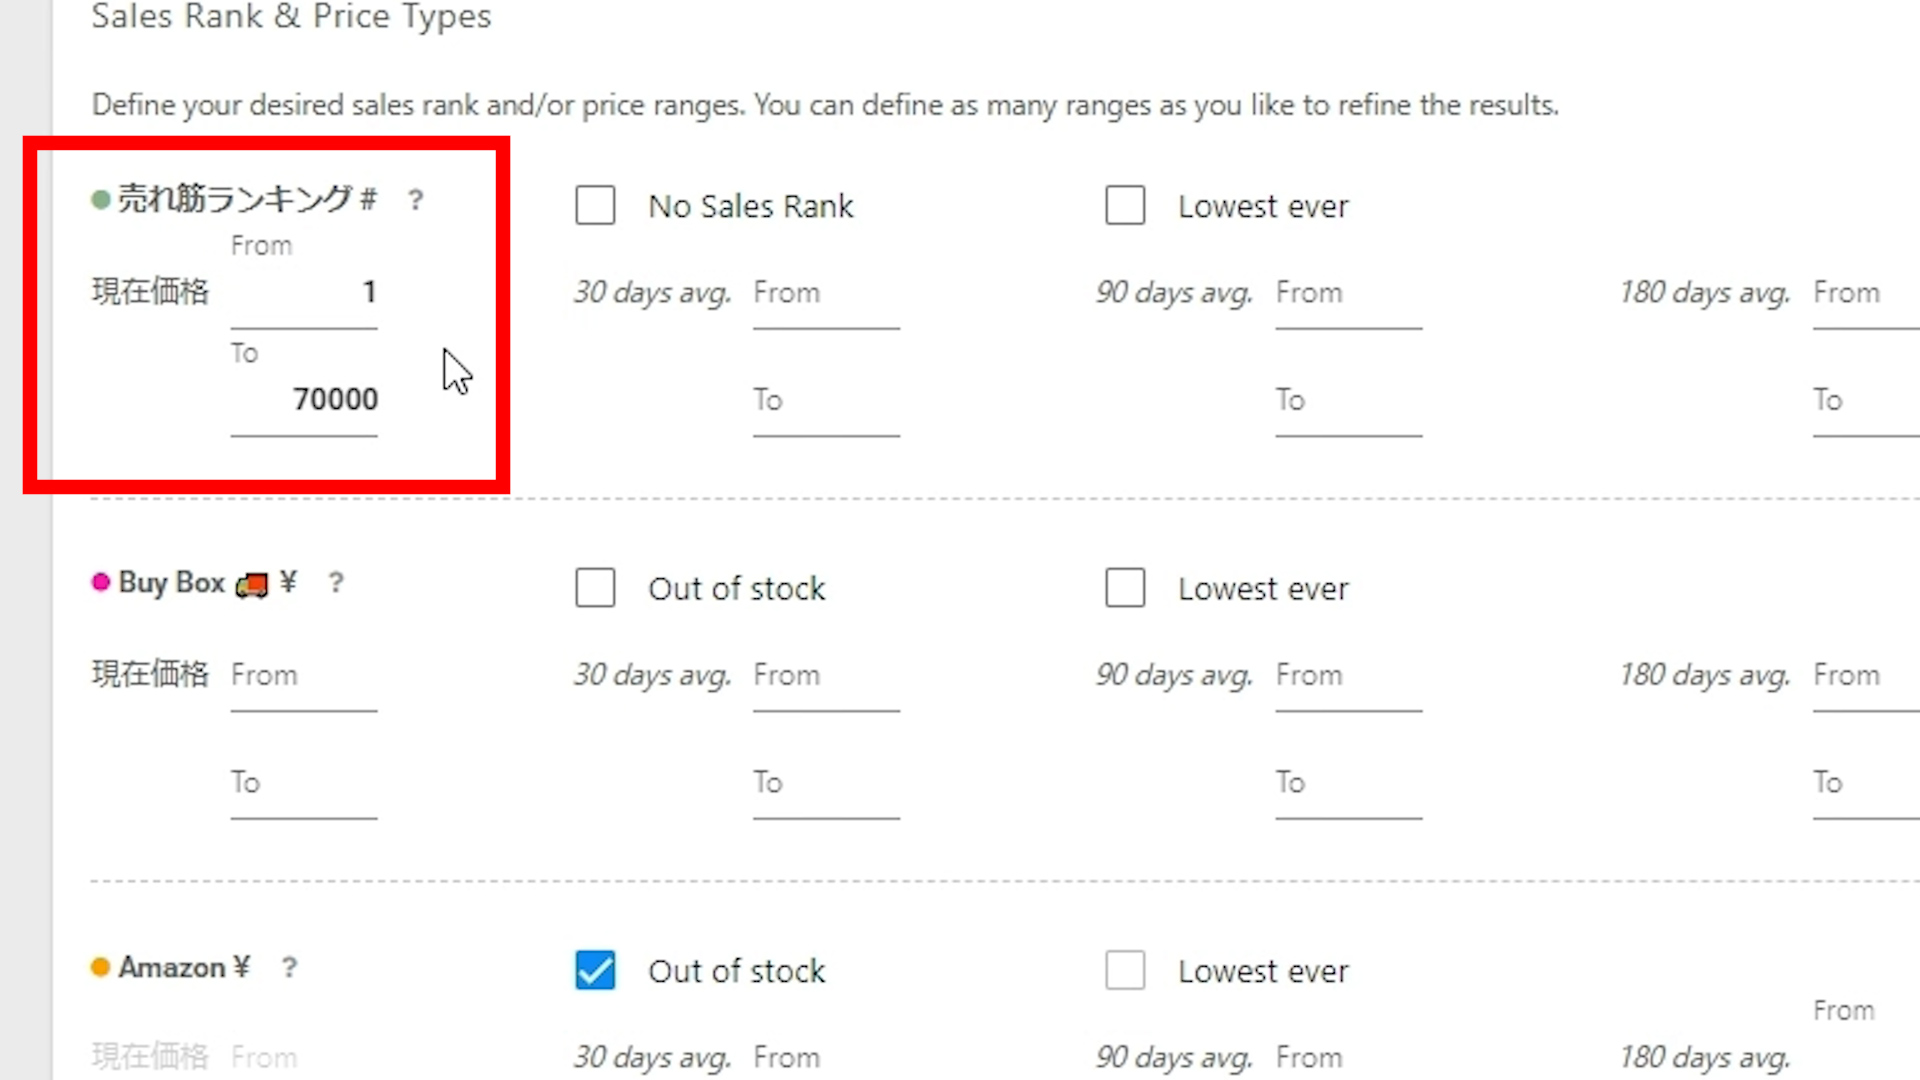Click sales rank current From field with 1

304,293
